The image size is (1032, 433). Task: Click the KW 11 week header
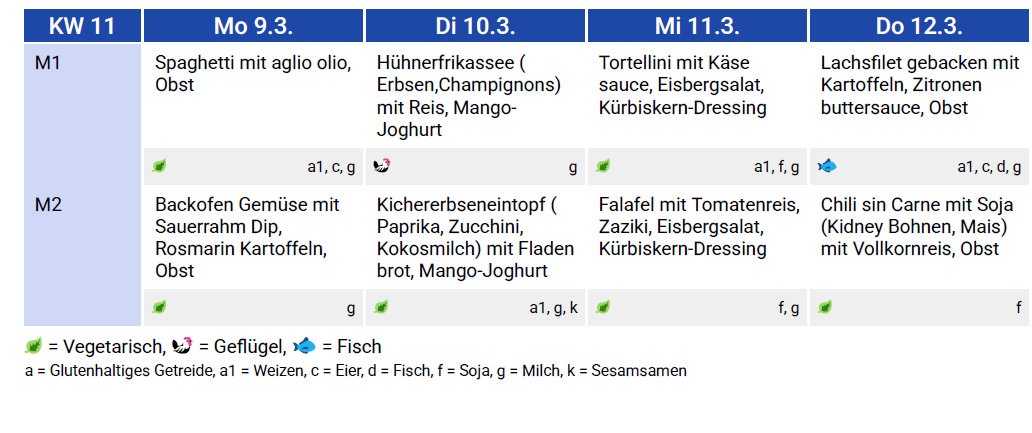[82, 26]
